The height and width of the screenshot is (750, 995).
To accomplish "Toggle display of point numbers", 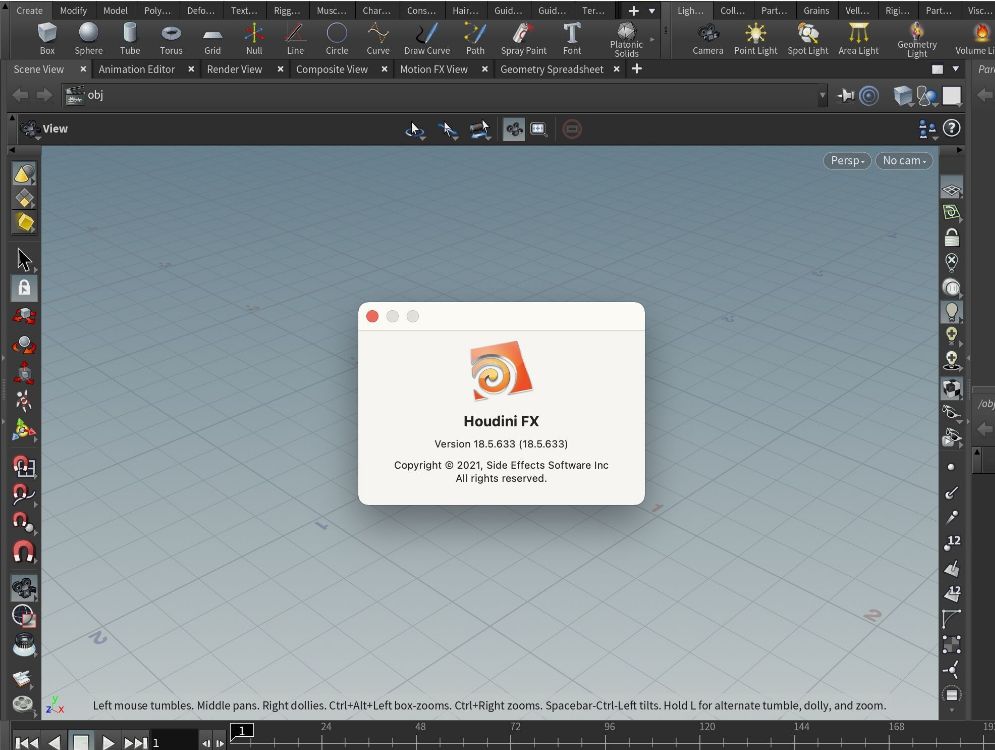I will (951, 543).
